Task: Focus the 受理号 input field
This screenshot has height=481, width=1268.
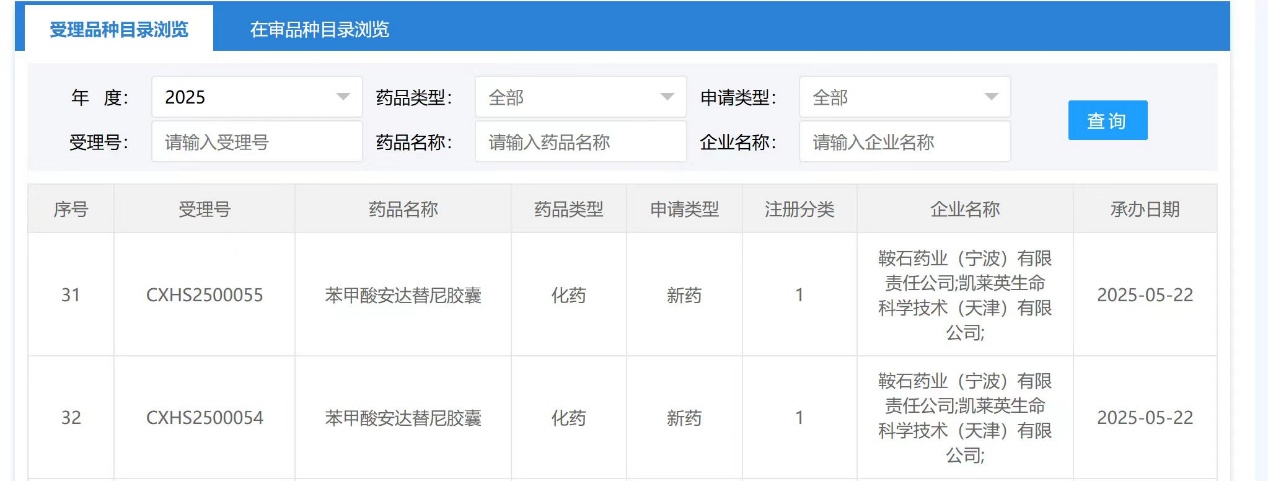Action: [256, 142]
